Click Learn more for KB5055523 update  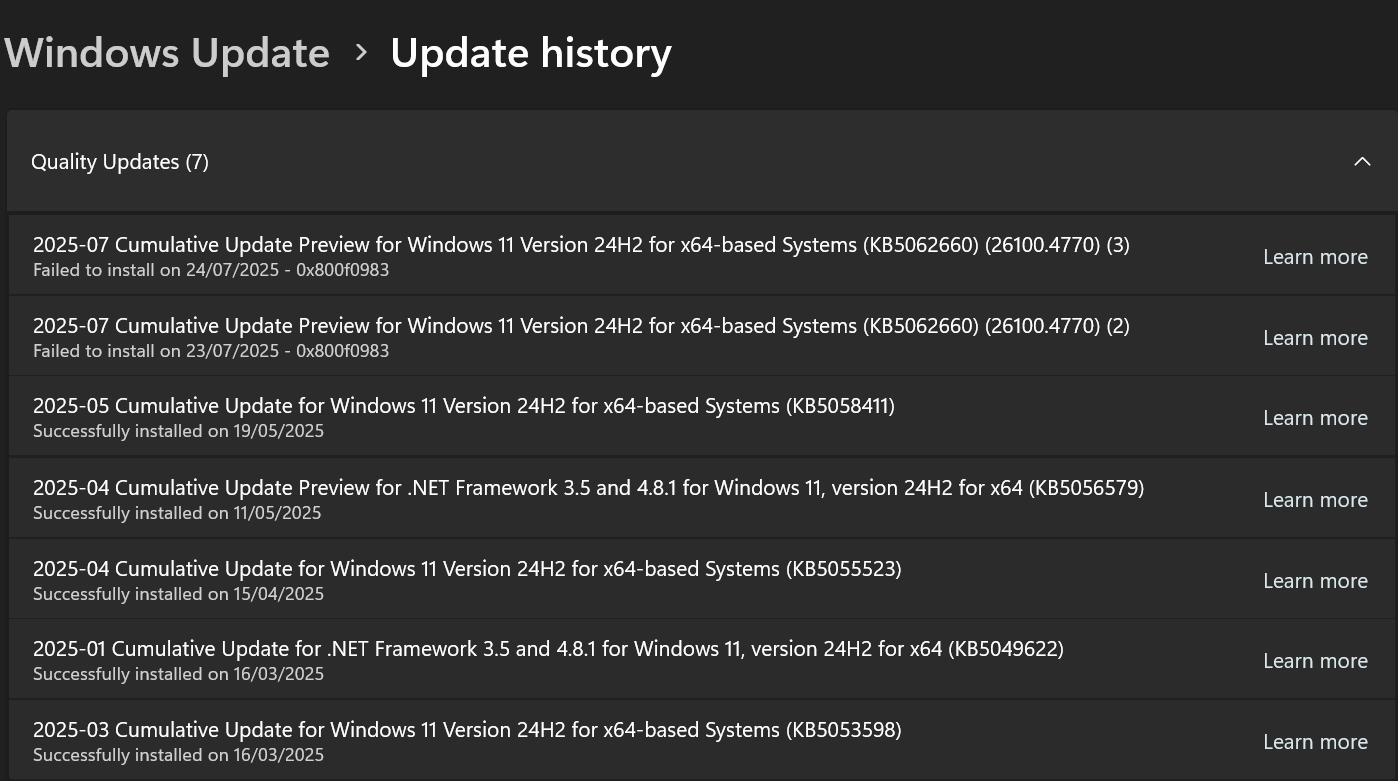(x=1315, y=580)
